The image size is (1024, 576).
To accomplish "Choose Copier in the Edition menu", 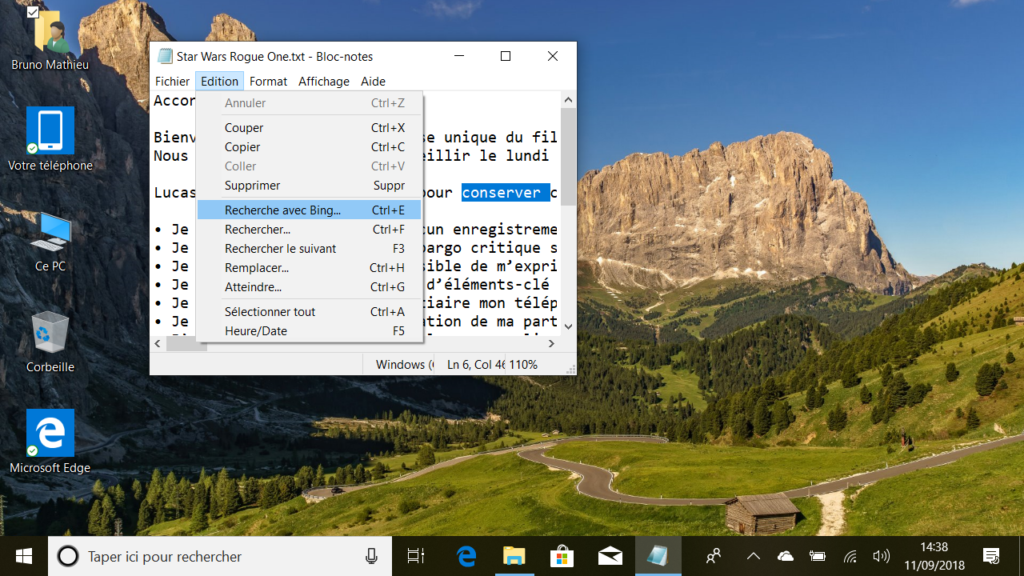I will [x=310, y=147].
